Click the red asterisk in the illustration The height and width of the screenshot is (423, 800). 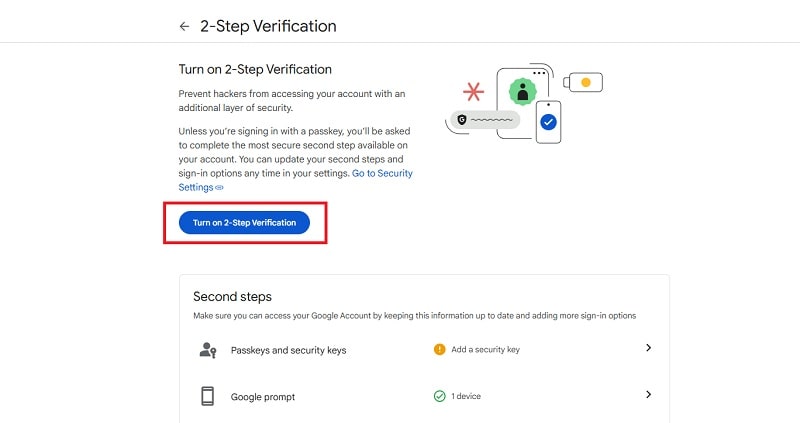point(473,92)
